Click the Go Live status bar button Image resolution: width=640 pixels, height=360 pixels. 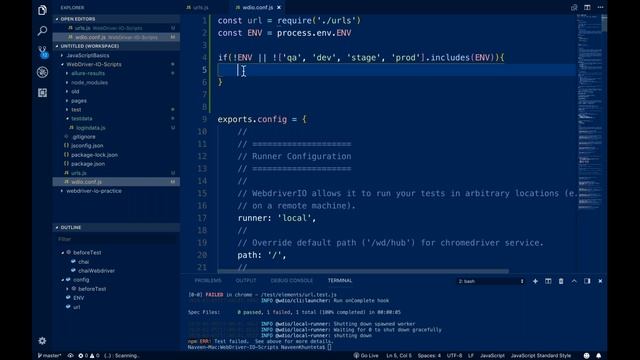pos(366,356)
